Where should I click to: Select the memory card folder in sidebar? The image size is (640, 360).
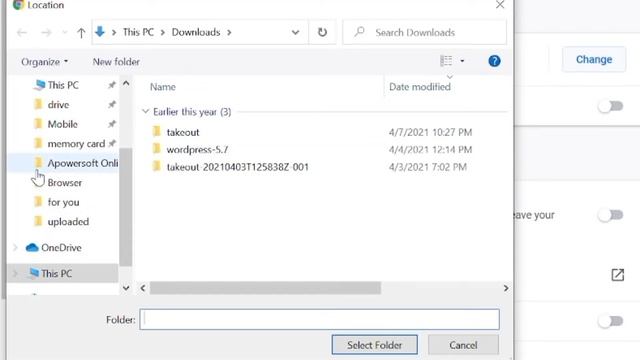(76, 144)
